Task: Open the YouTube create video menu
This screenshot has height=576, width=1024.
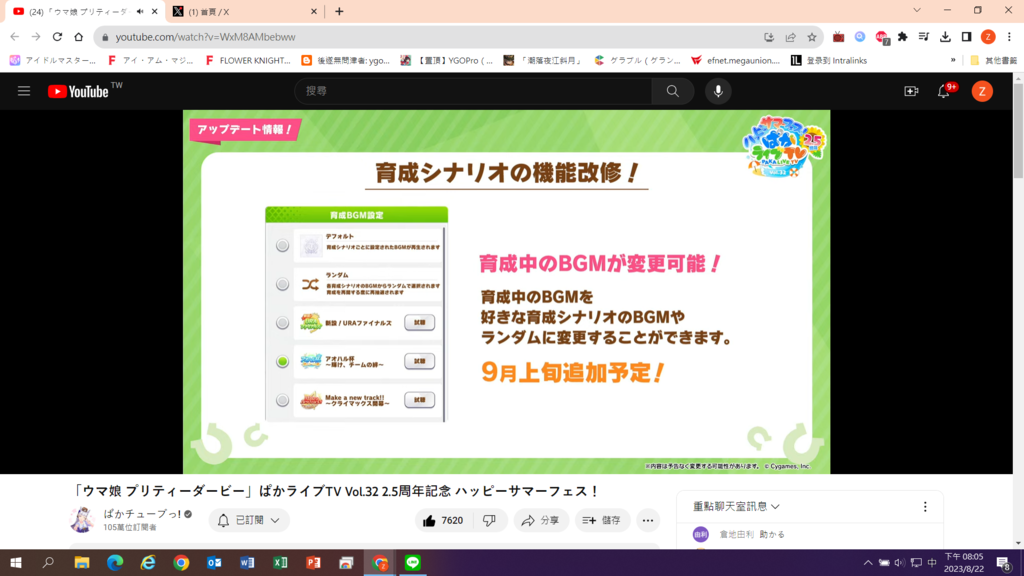Action: coord(911,91)
